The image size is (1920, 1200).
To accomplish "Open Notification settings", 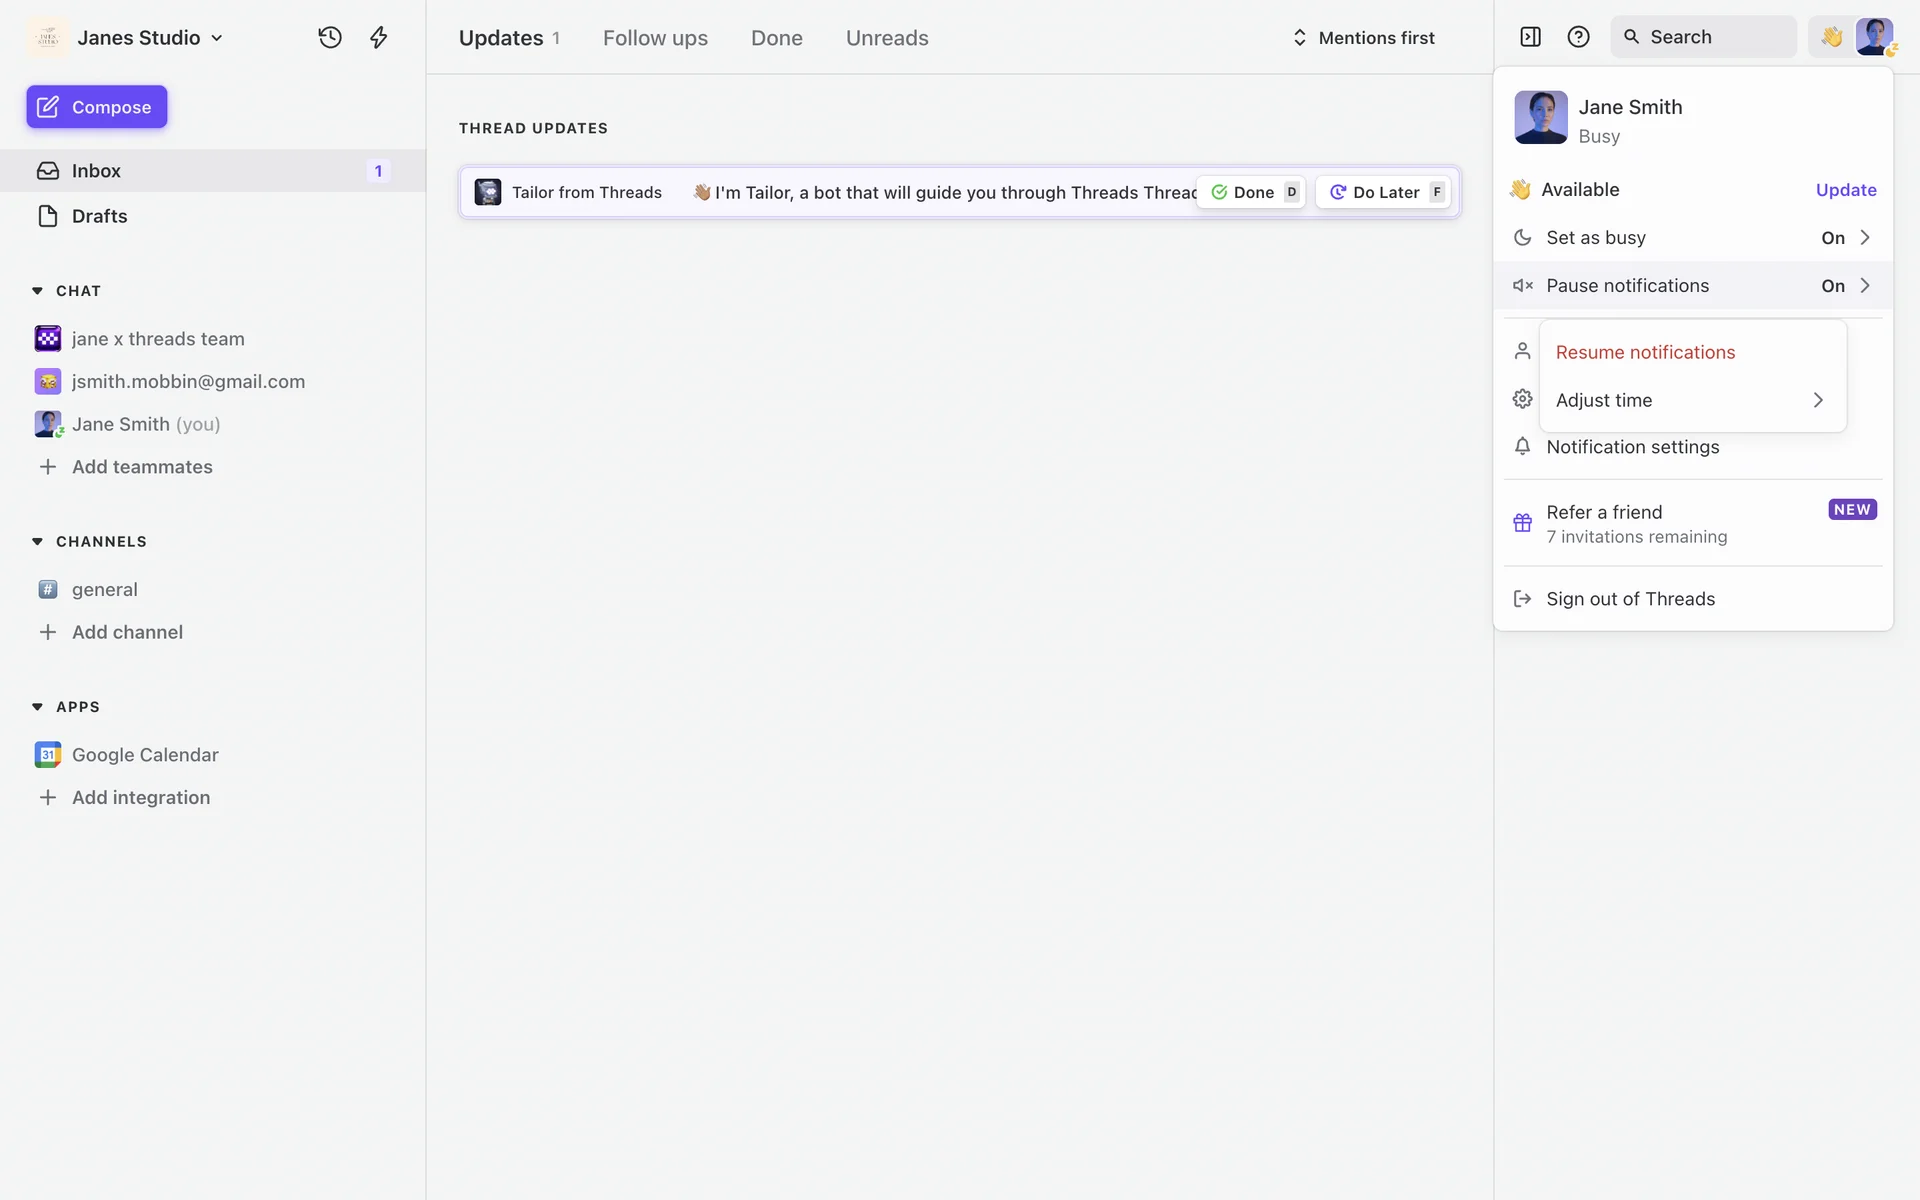I will coord(1632,447).
